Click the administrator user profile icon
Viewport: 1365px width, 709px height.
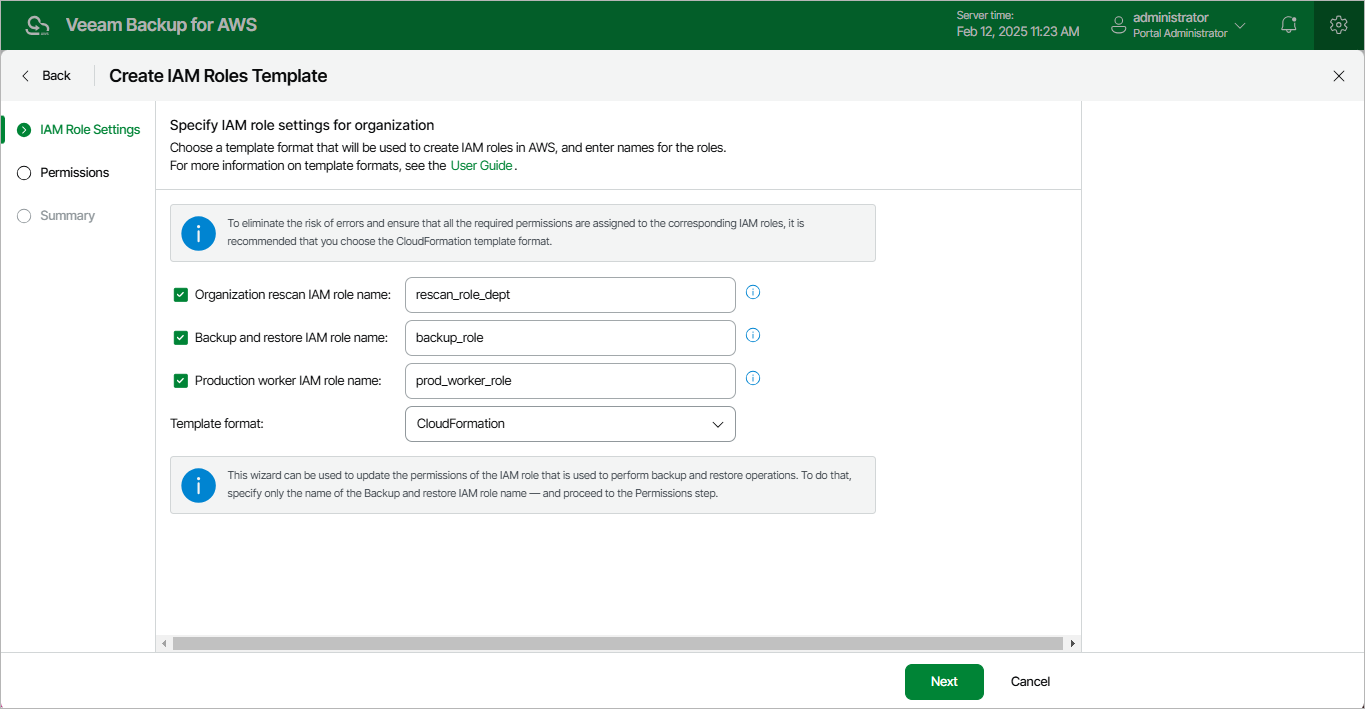[x=1117, y=25]
